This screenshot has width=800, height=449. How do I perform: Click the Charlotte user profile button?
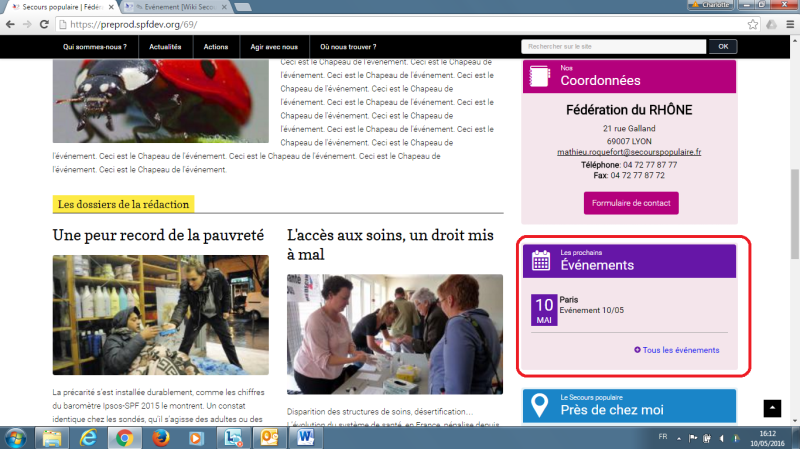pos(711,5)
